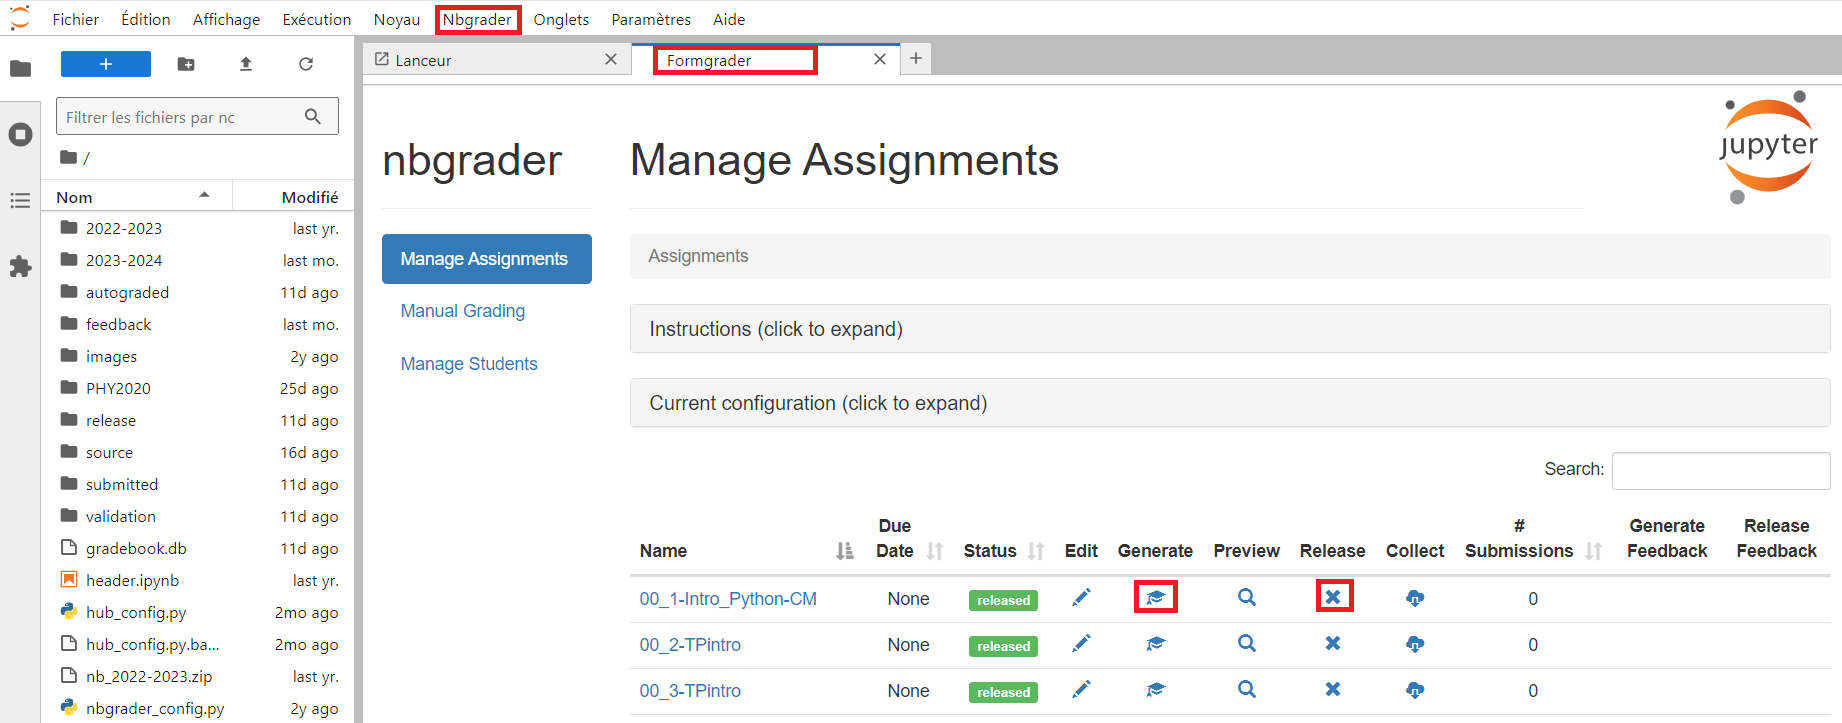Select the gradebook.db file
The image size is (1842, 723).
198,548
